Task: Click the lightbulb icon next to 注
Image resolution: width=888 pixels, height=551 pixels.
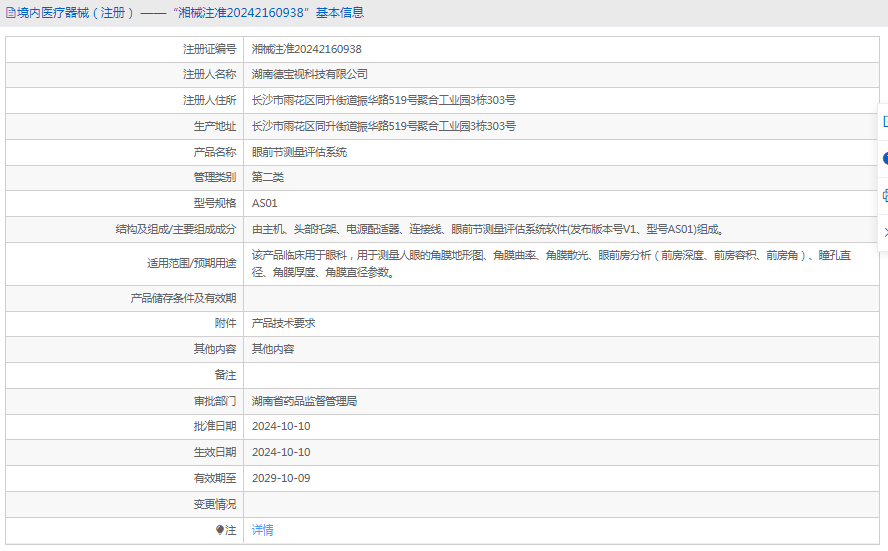Action: (x=220, y=530)
